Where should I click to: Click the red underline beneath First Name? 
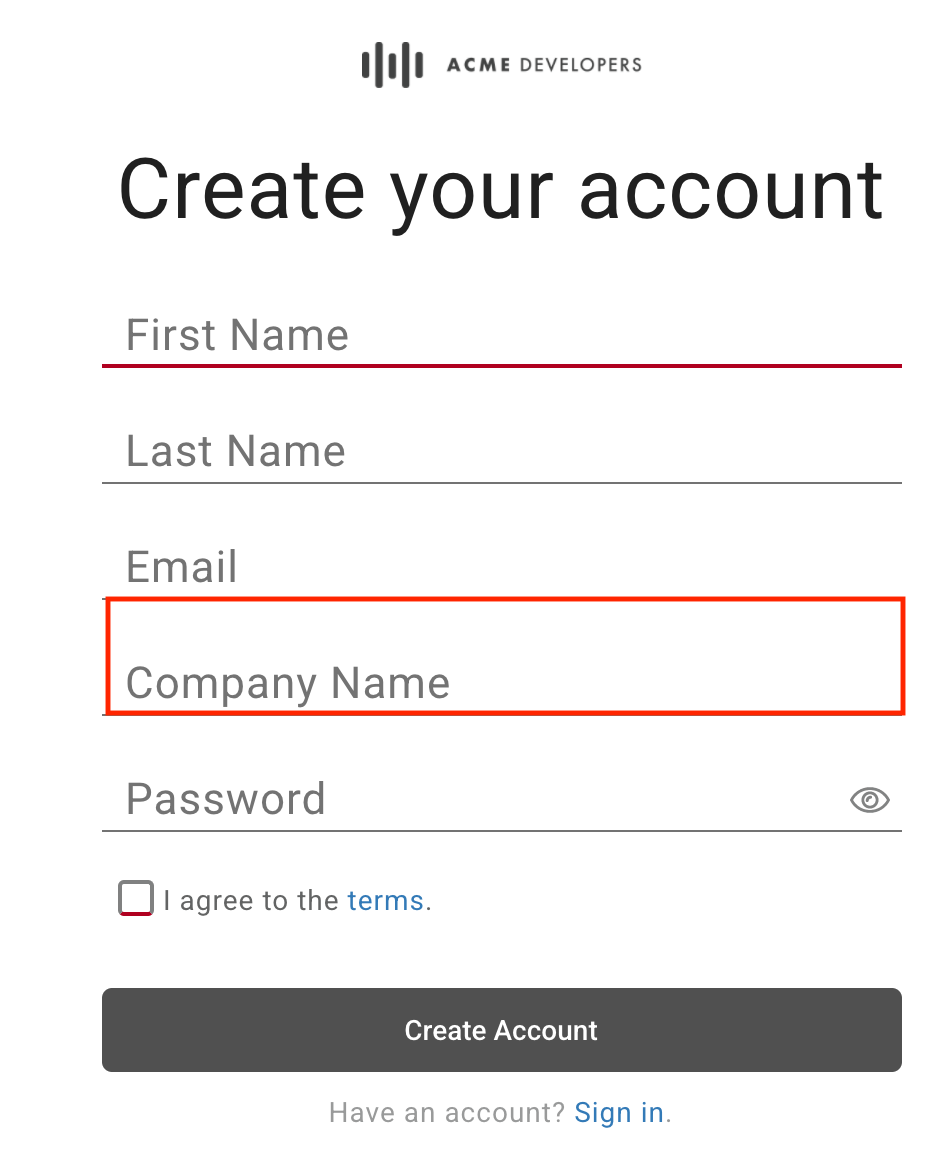tap(500, 366)
